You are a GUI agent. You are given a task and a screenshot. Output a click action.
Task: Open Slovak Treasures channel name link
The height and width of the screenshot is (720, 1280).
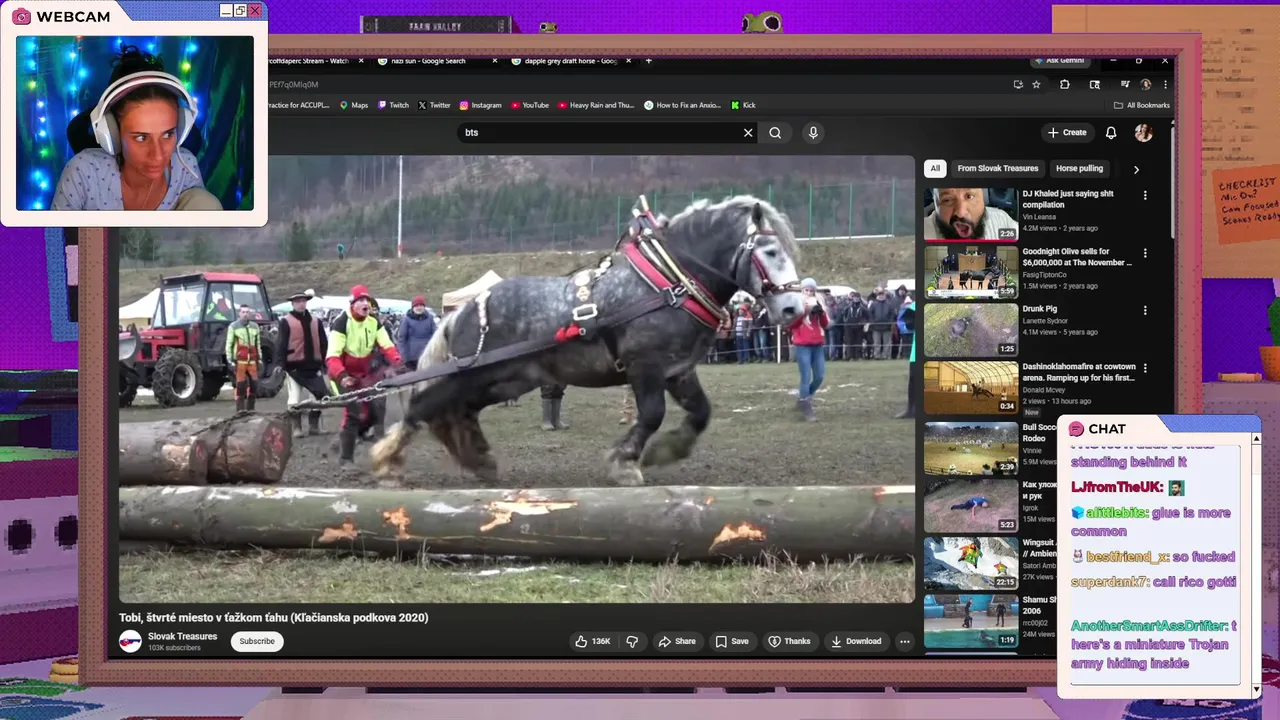tap(182, 636)
